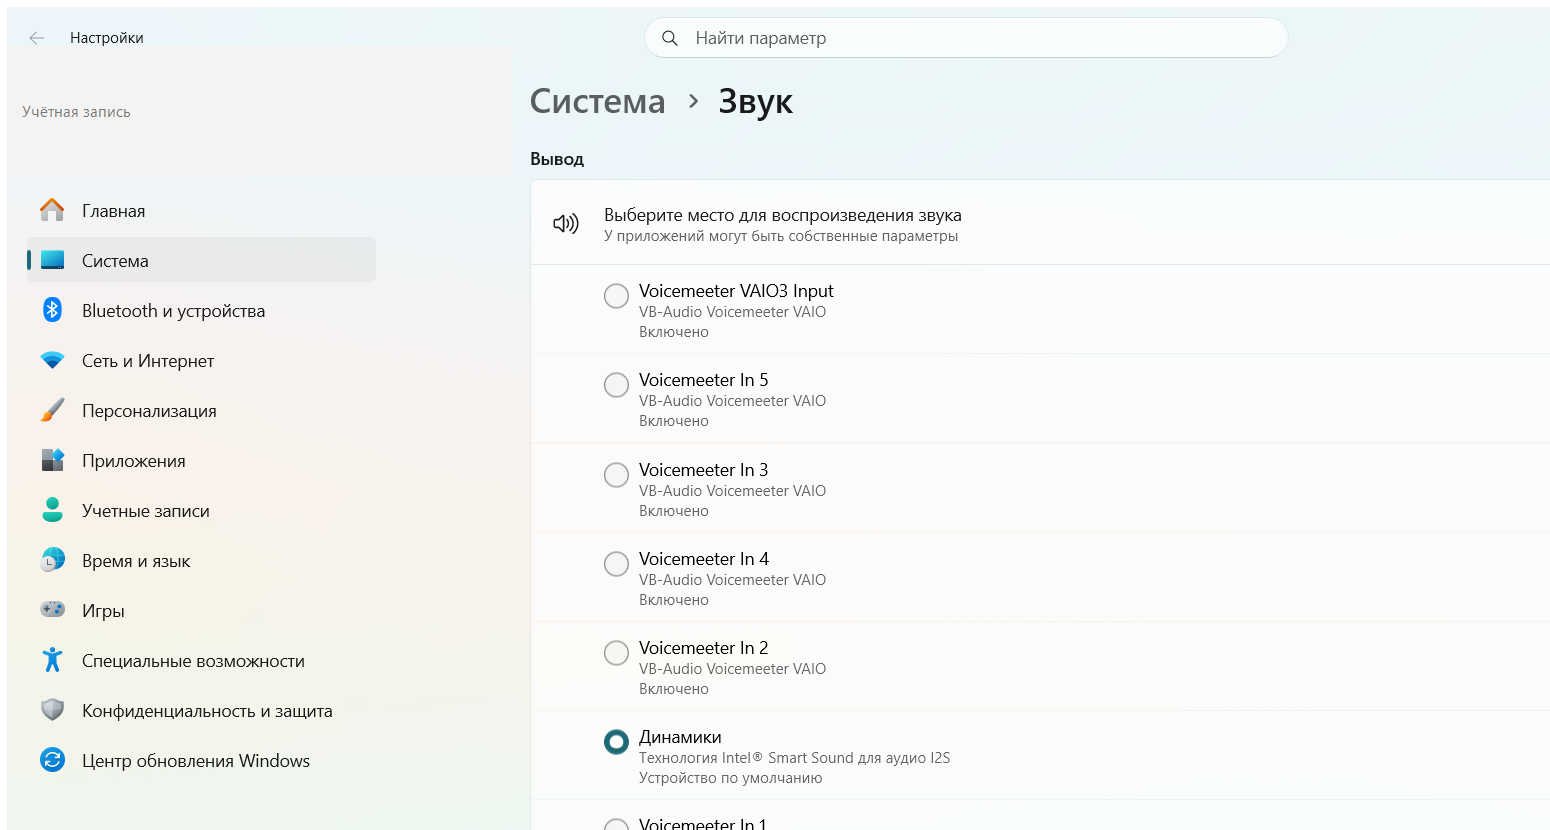Click the Voicemeeter In 5 label
This screenshot has height=830, width=1550.
pyautogui.click(x=704, y=380)
